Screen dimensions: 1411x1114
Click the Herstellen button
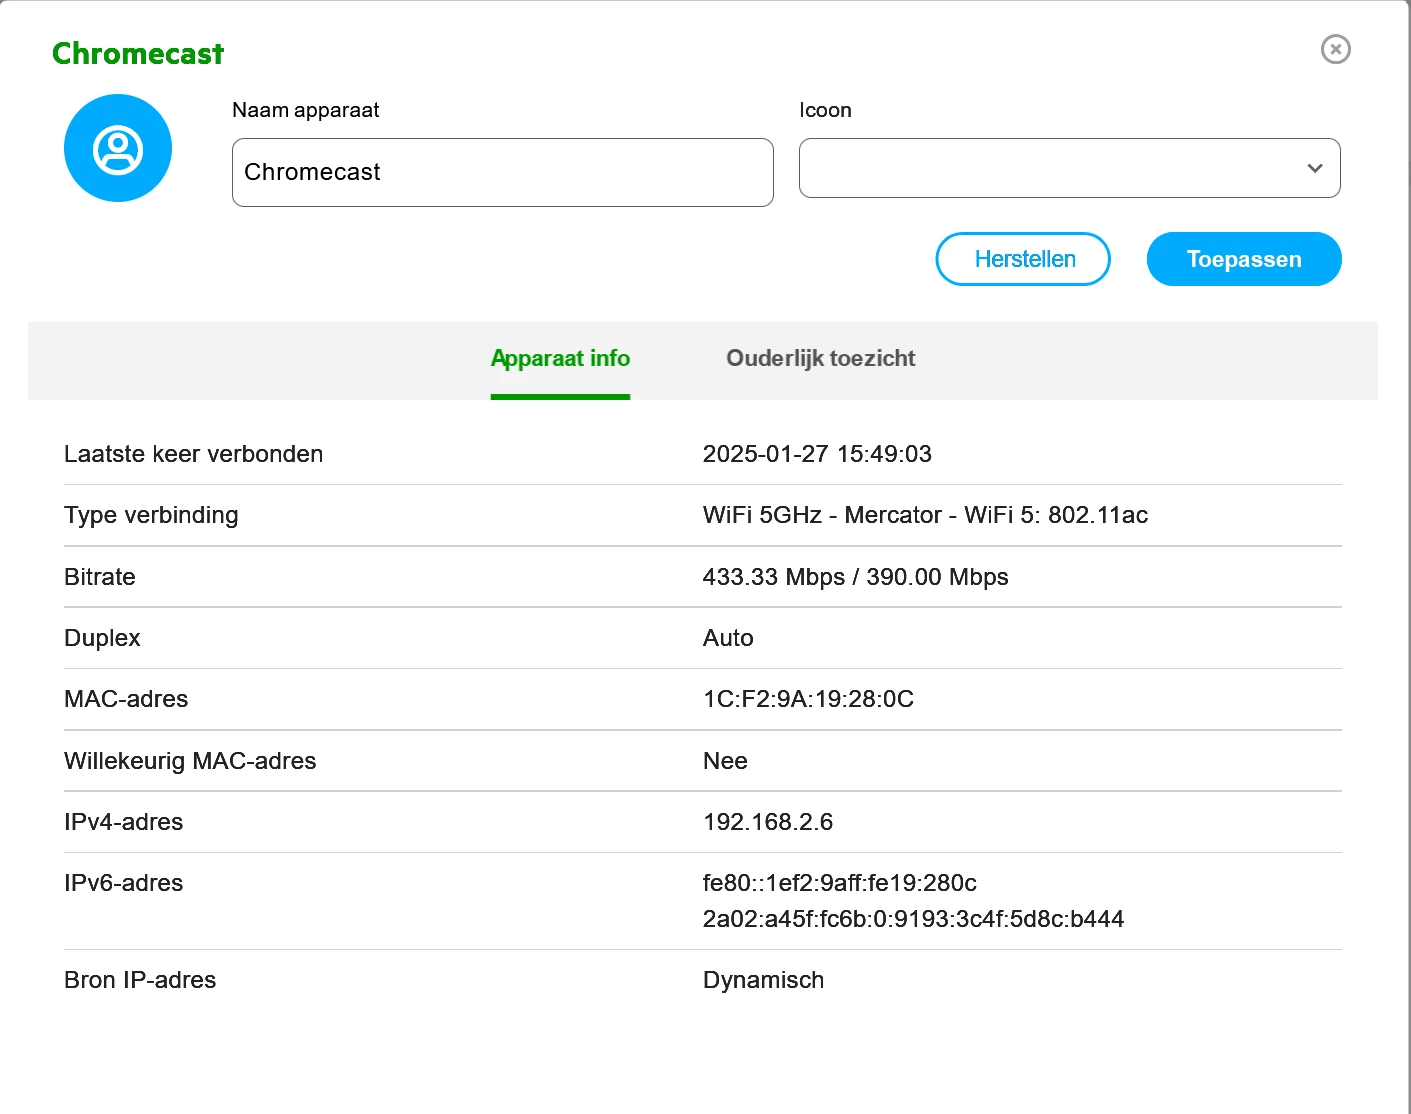pyautogui.click(x=1023, y=259)
